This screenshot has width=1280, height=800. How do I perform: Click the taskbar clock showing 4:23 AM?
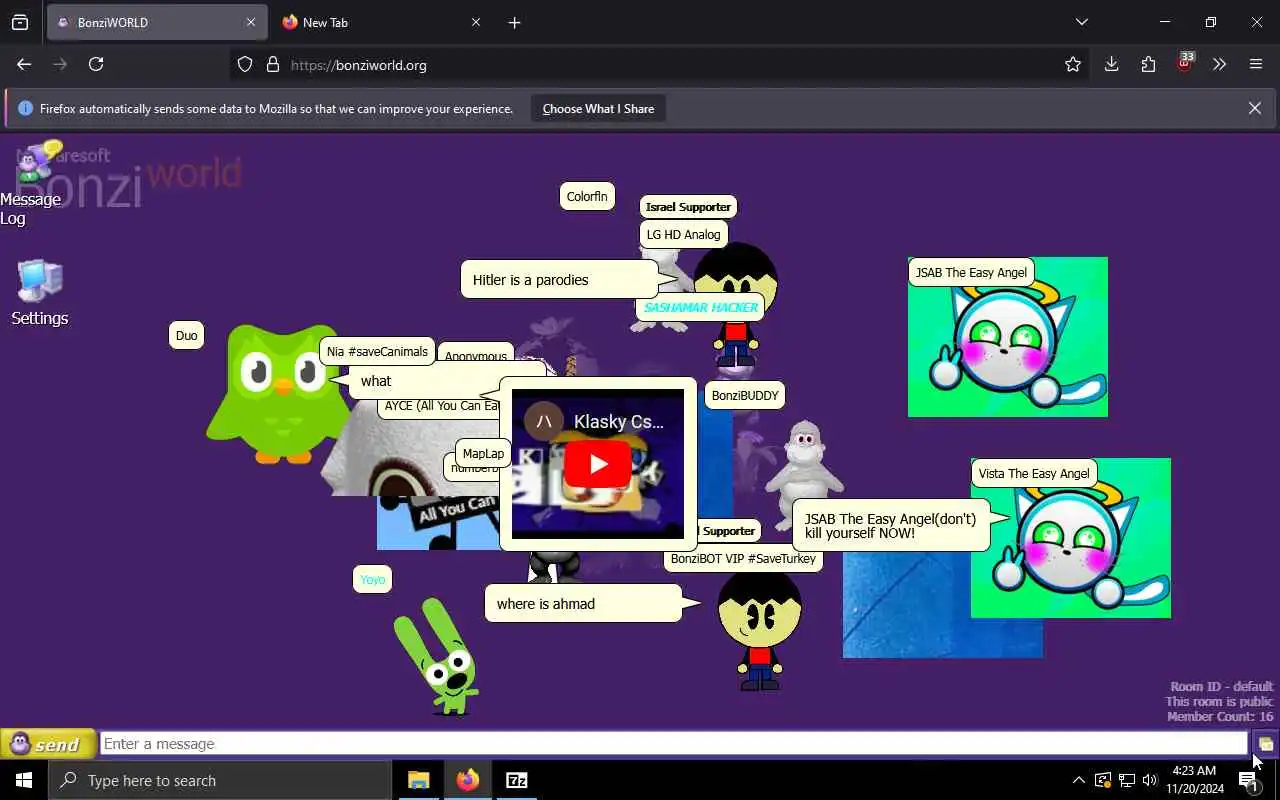(x=1194, y=780)
